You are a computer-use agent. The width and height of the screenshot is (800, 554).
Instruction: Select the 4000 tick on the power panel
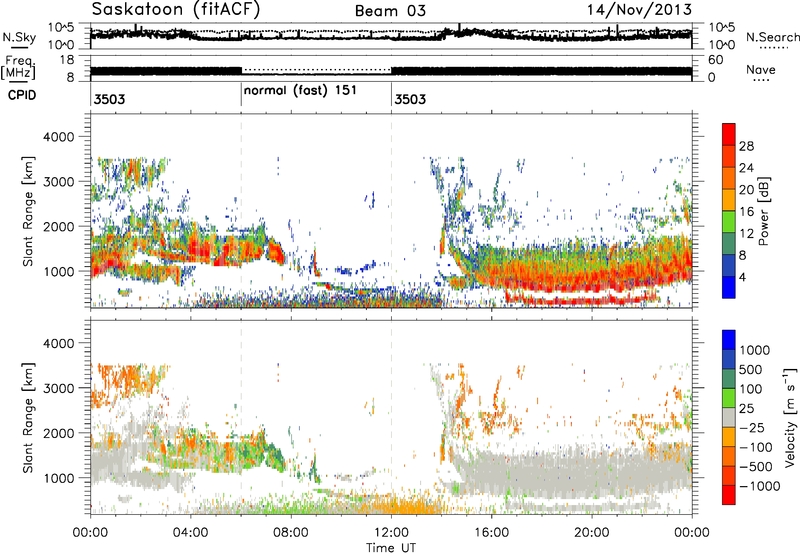point(59,137)
